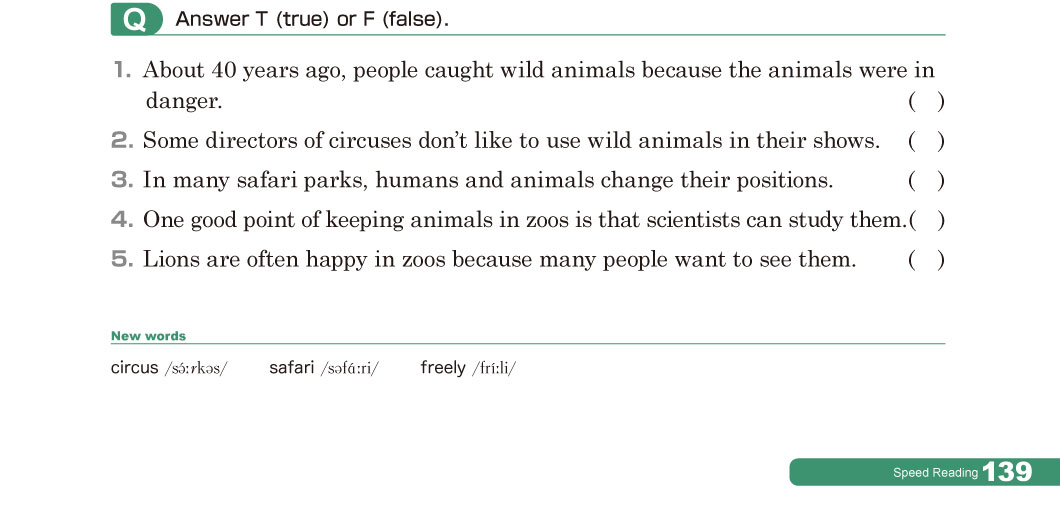
Task: Click the statement about circus directors
Action: pyautogui.click(x=511, y=141)
